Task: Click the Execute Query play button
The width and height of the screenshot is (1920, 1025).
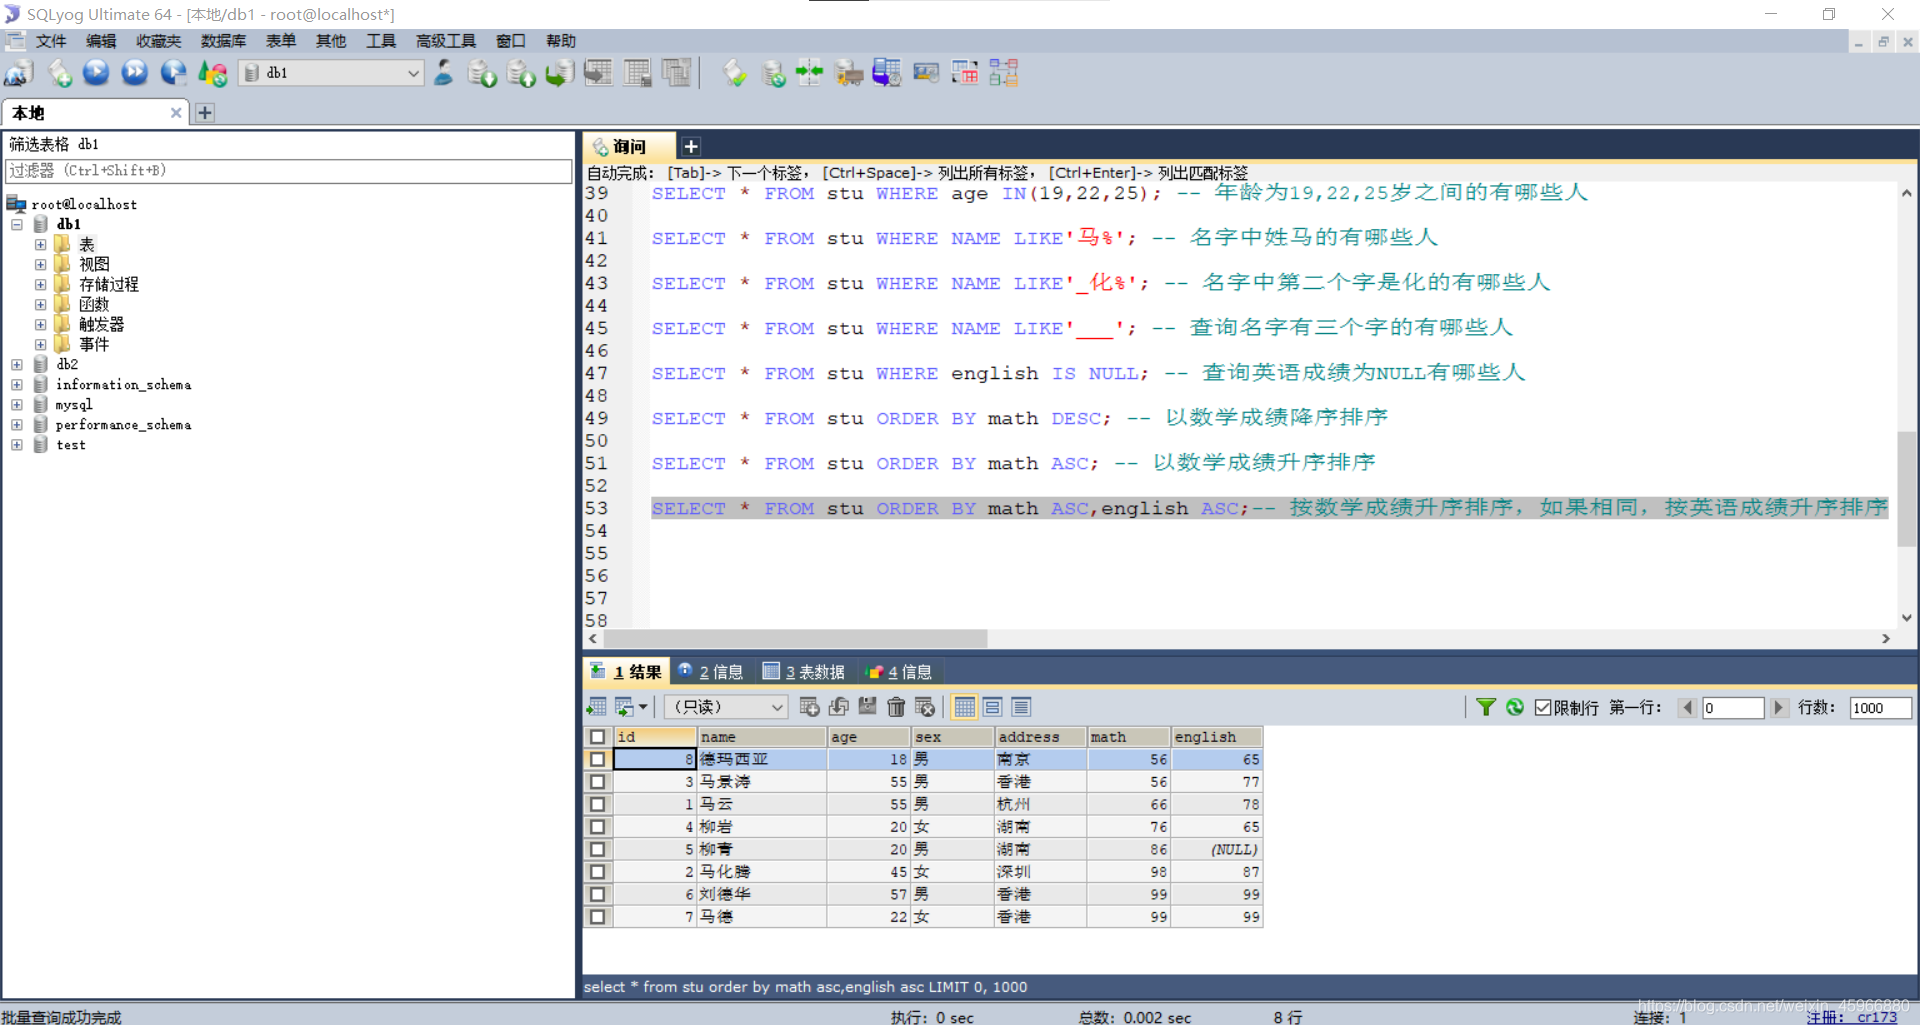Action: coord(96,73)
